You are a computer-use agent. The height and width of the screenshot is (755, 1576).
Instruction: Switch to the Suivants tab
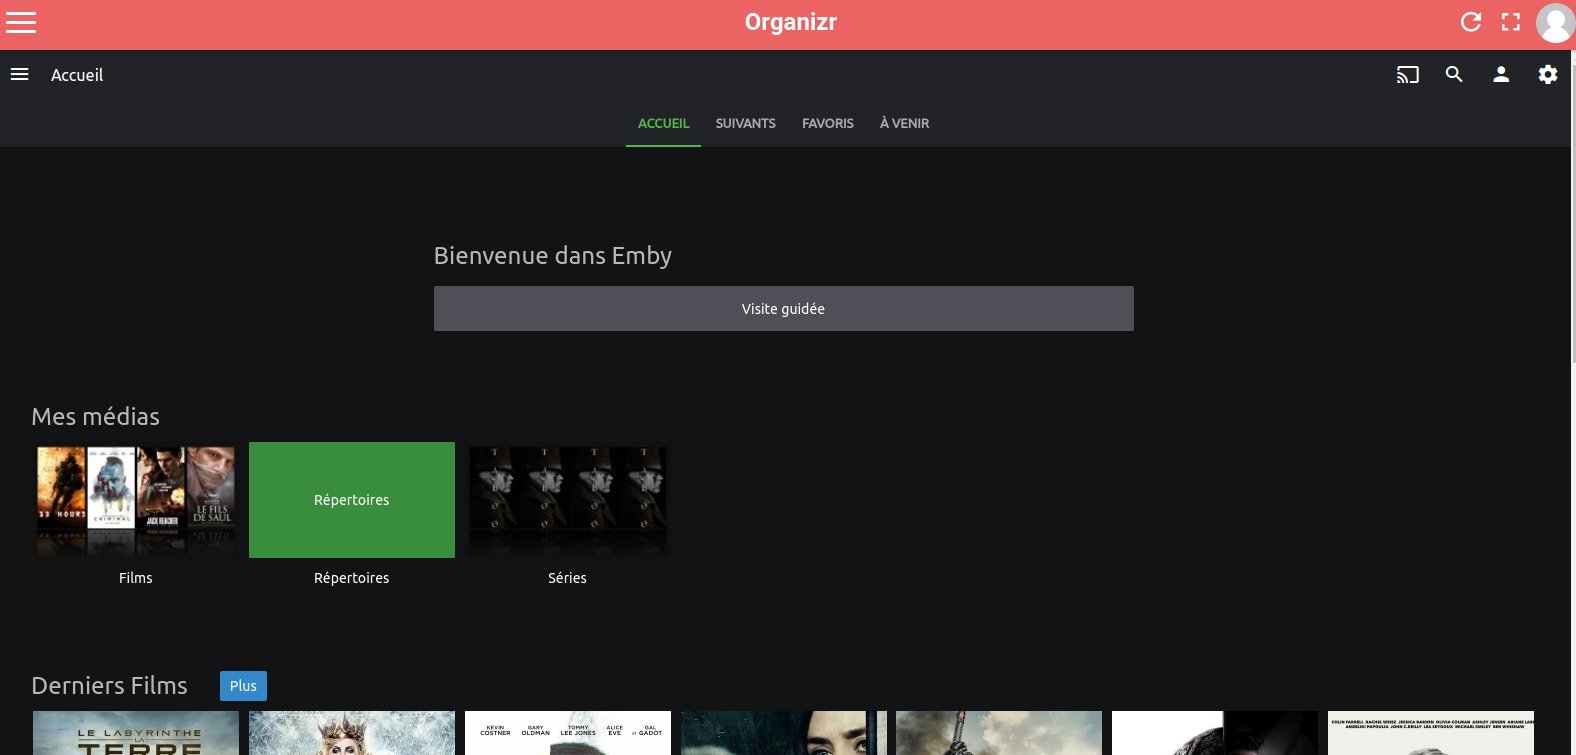pos(746,123)
